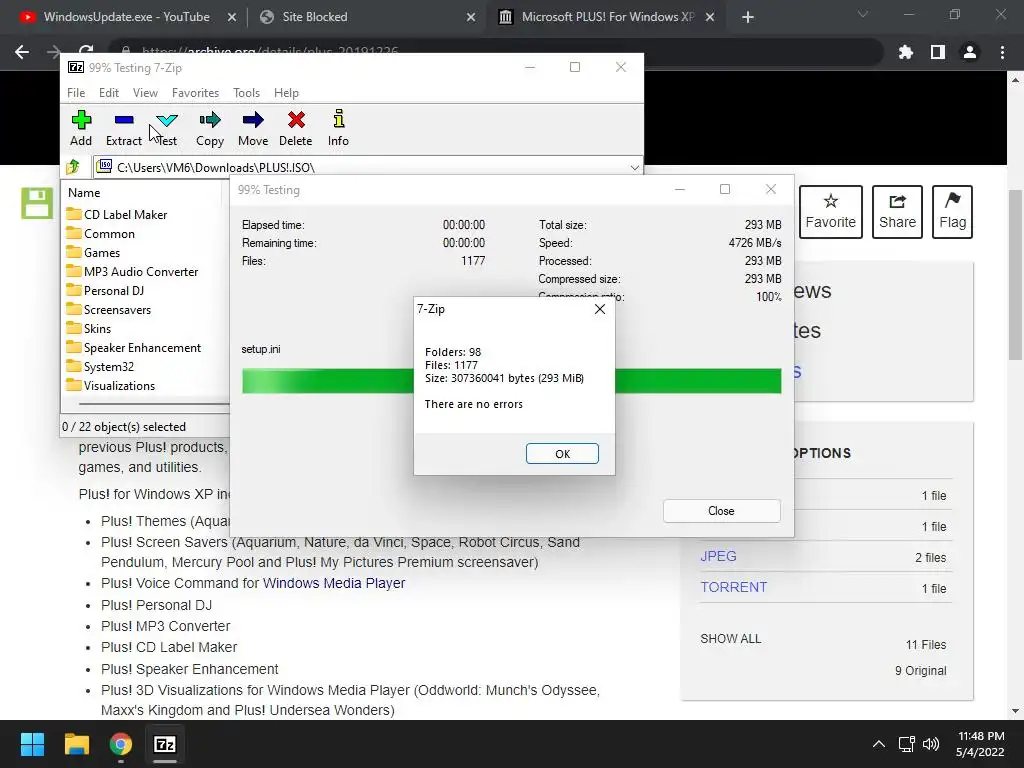Screen dimensions: 1024x768
Task: Click the network tray icon
Action: click(x=906, y=744)
